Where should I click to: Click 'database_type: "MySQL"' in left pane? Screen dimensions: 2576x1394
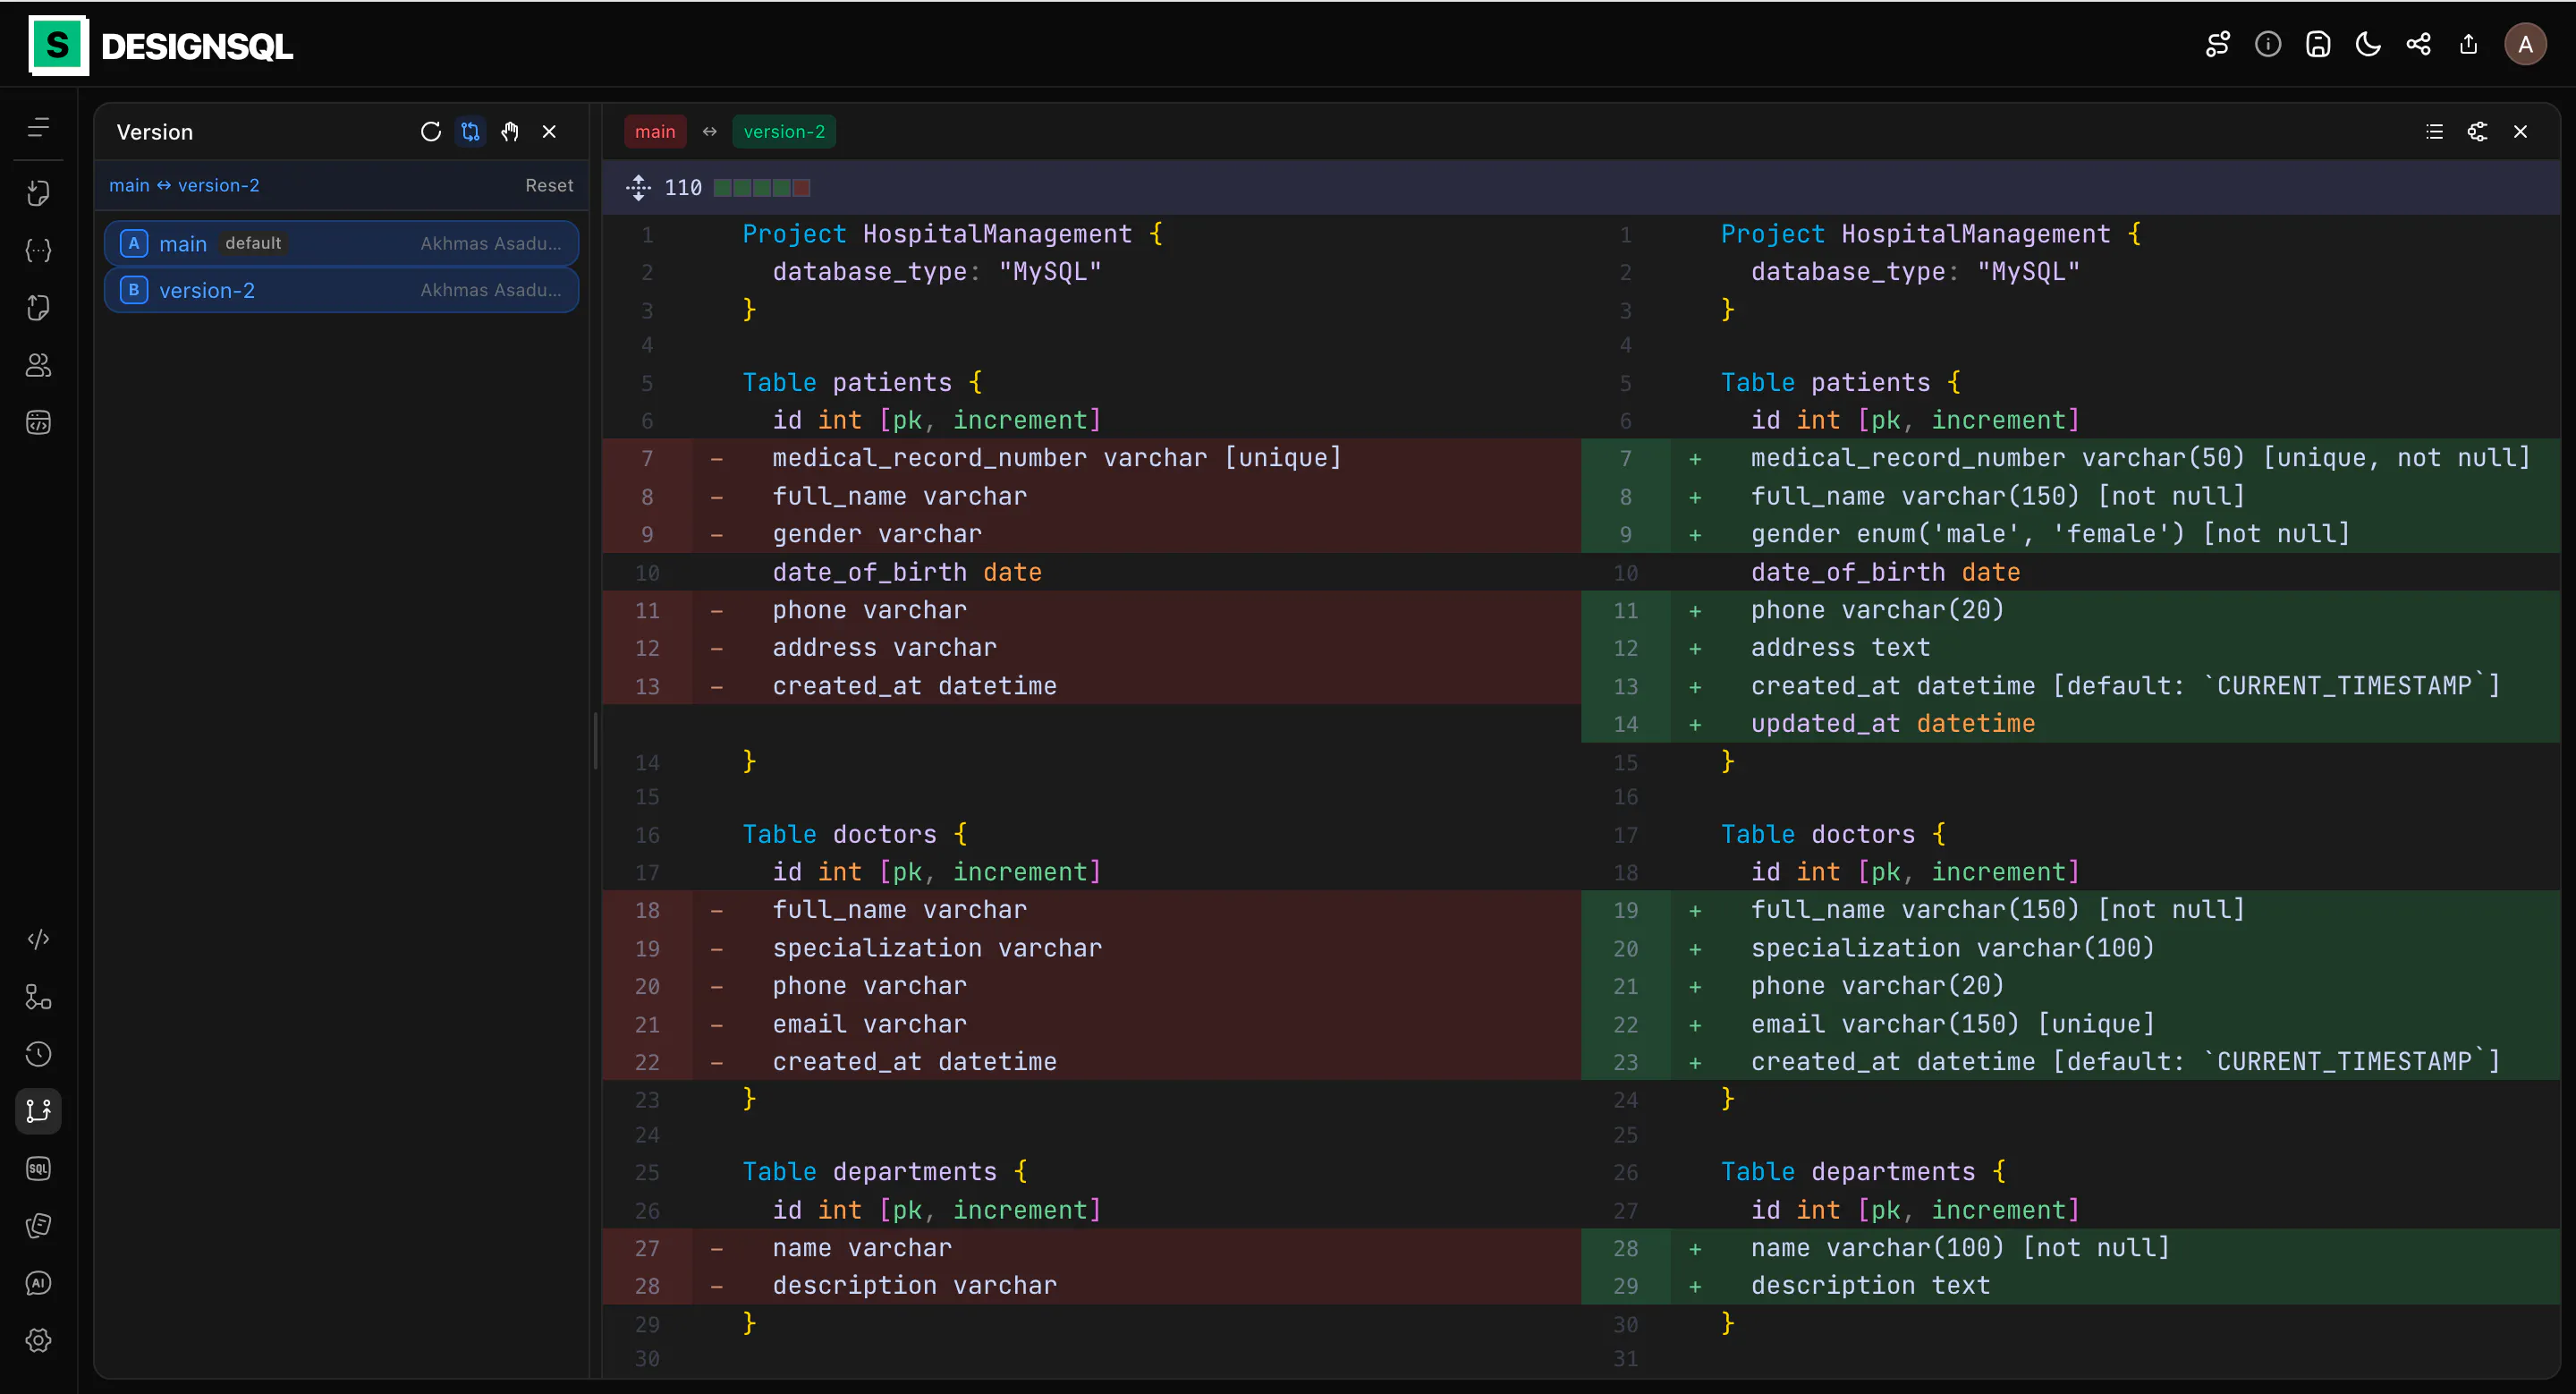937,272
